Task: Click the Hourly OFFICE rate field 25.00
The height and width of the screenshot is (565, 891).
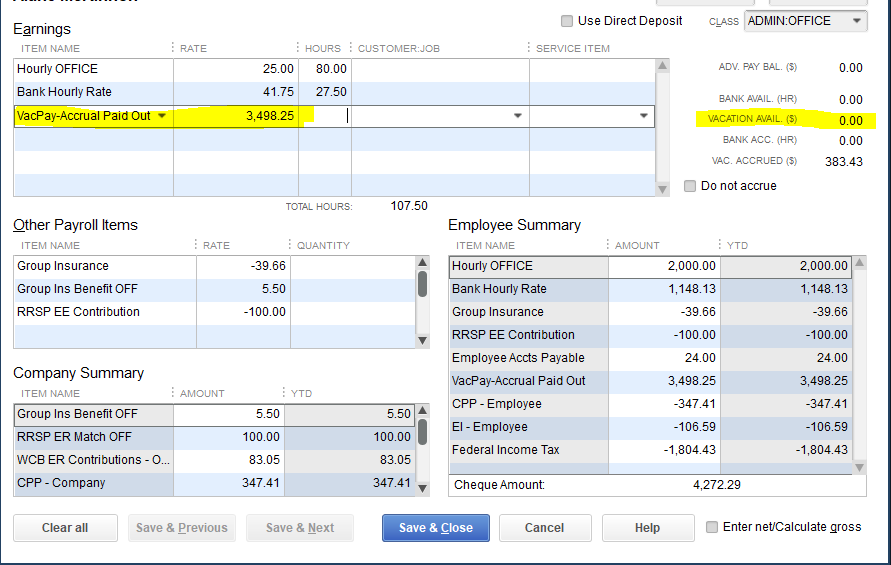Action: (236, 69)
